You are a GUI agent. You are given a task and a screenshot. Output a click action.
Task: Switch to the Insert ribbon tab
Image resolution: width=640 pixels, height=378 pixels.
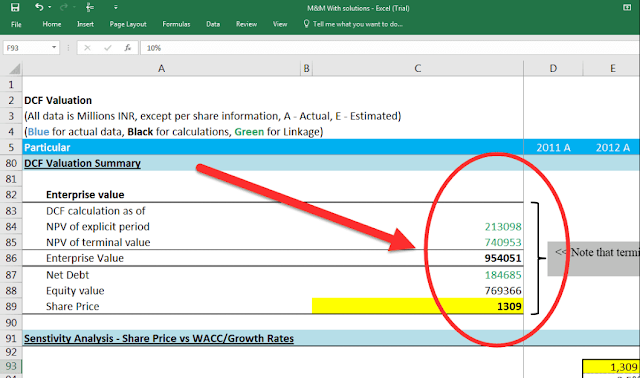pos(85,24)
